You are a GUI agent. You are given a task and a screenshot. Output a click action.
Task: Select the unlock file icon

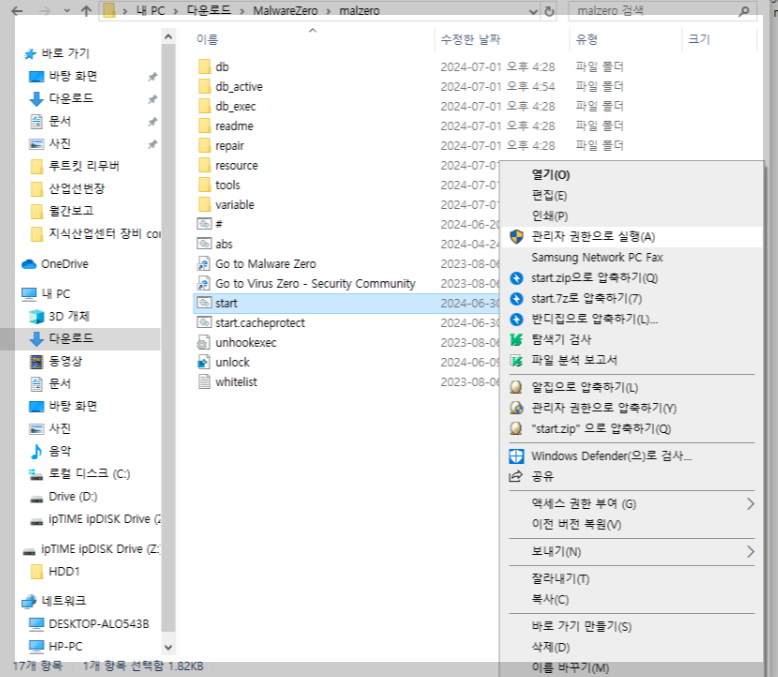(204, 362)
